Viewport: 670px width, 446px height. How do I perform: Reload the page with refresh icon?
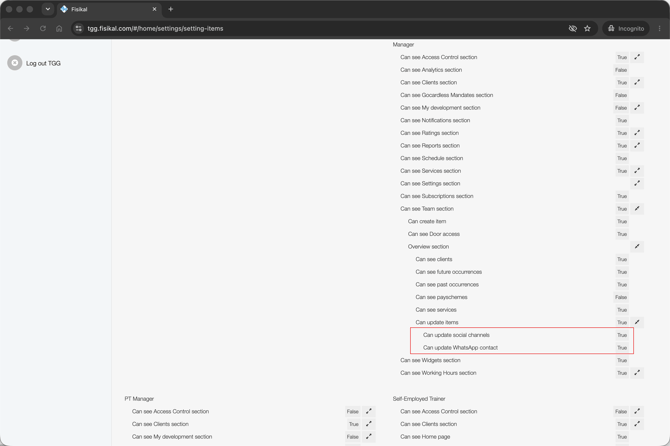[x=43, y=29]
